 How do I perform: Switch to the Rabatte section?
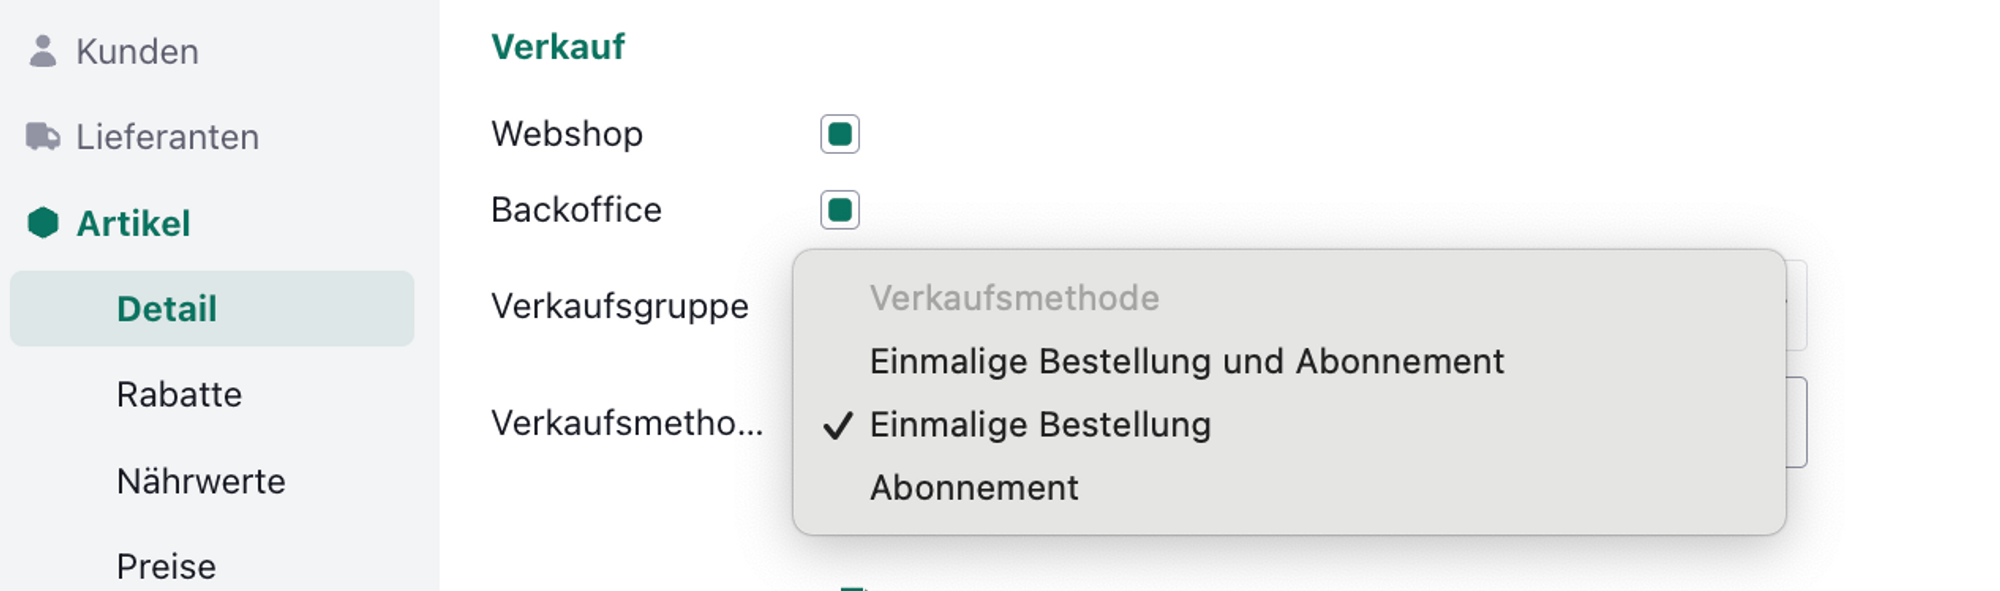click(179, 395)
